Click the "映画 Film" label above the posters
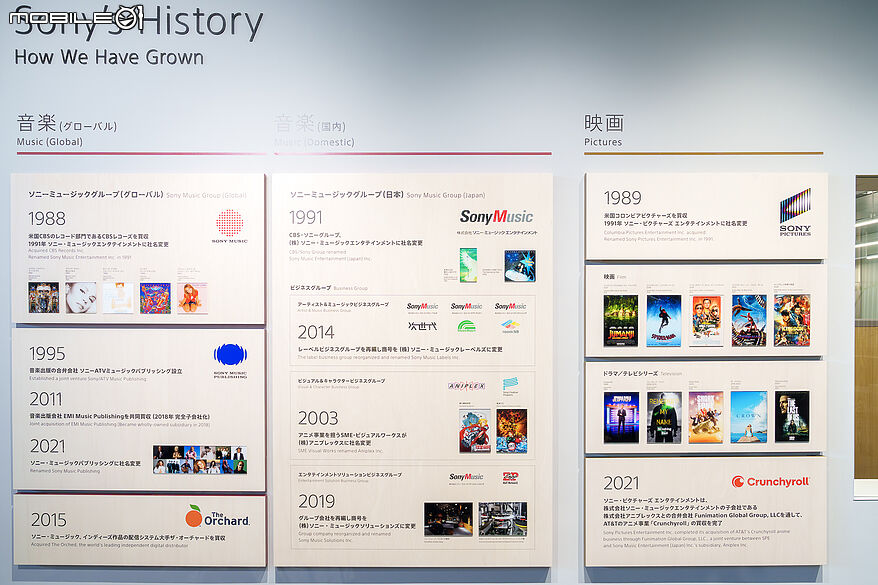Image resolution: width=878 pixels, height=585 pixels. coord(615,277)
